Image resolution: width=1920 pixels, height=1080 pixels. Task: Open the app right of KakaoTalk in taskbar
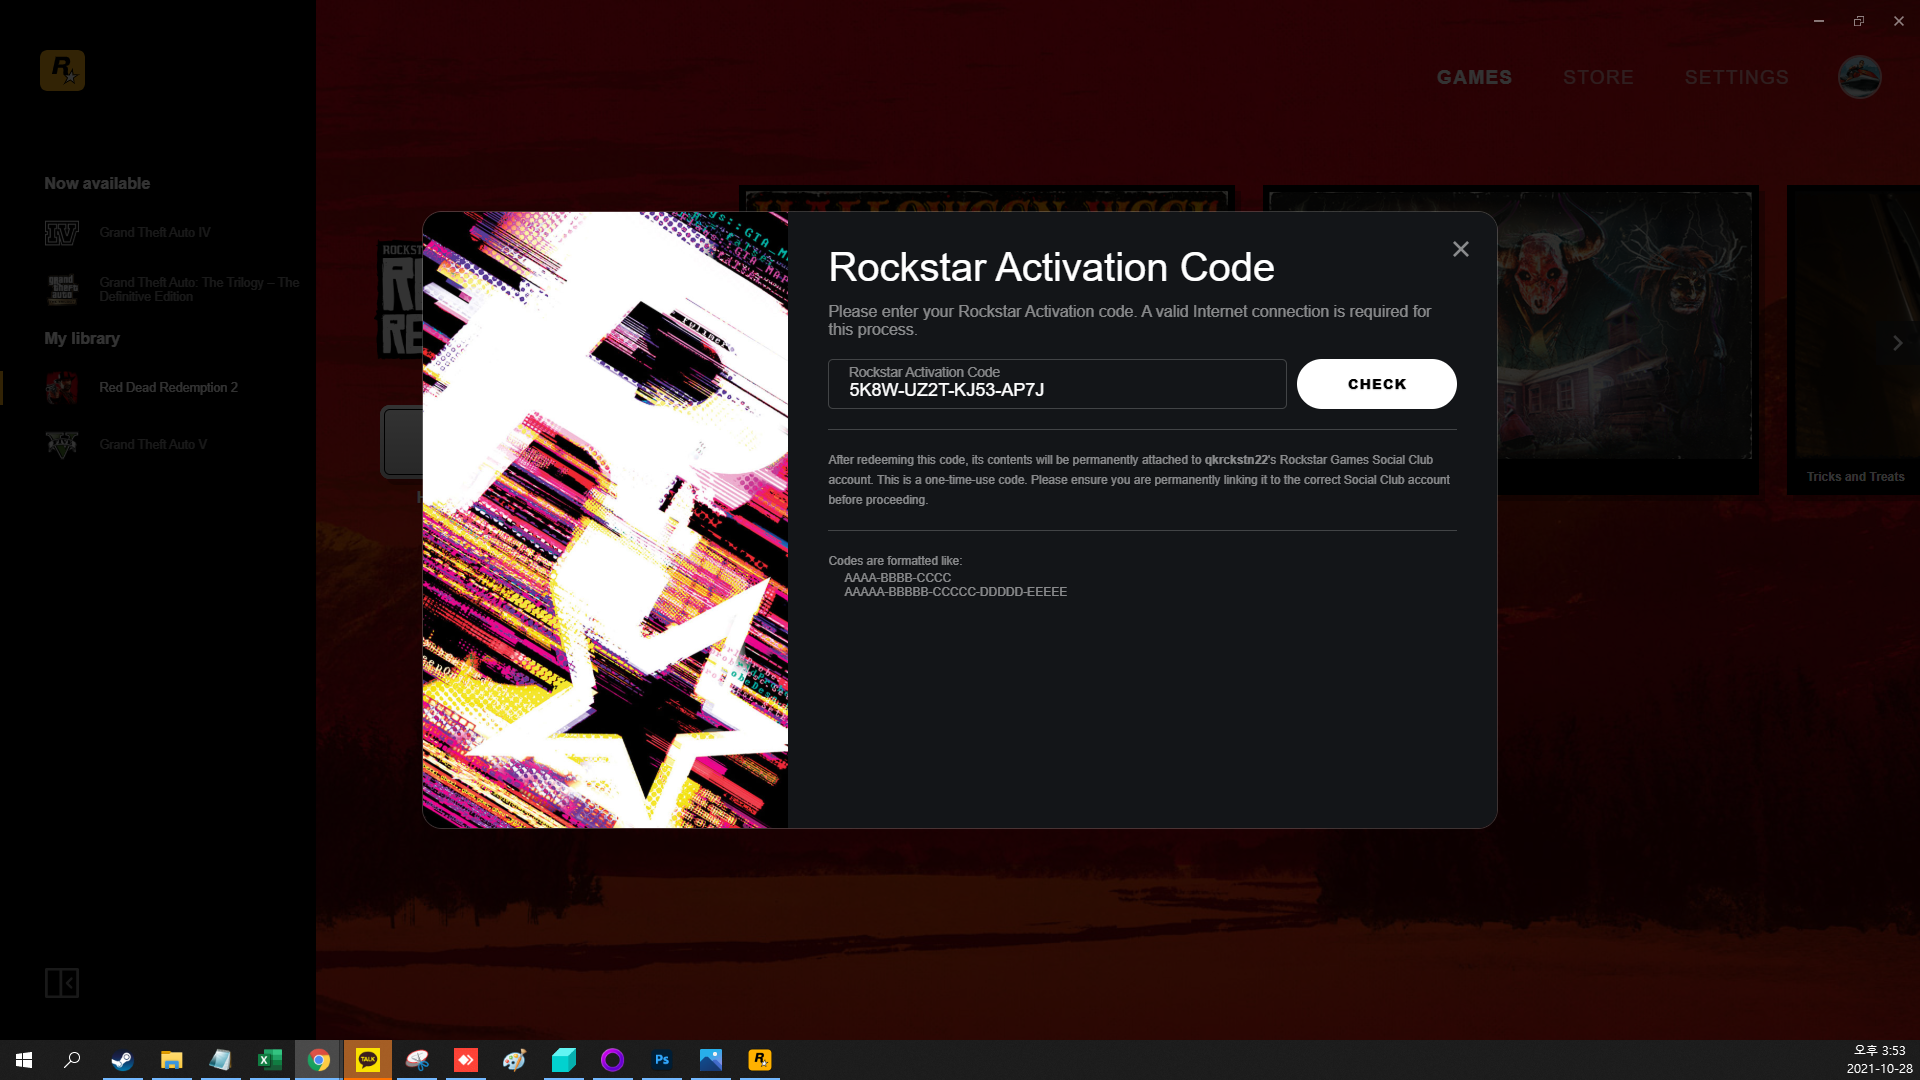tap(416, 1060)
